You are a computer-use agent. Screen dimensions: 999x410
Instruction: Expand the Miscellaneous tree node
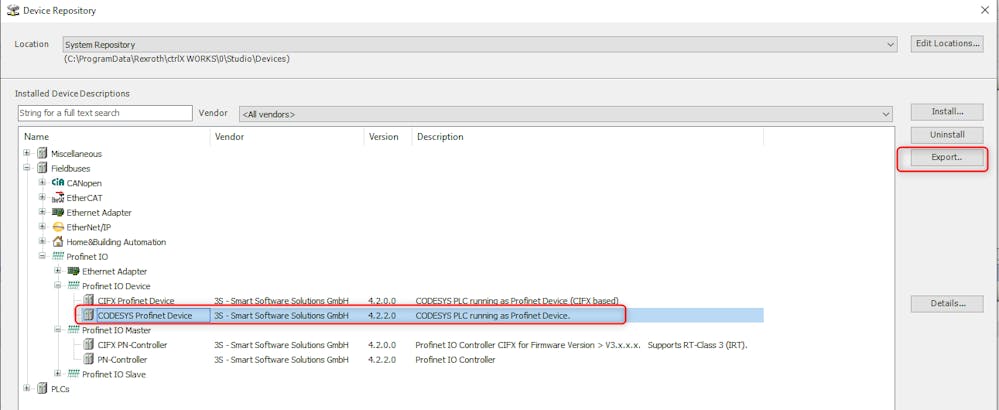point(27,154)
